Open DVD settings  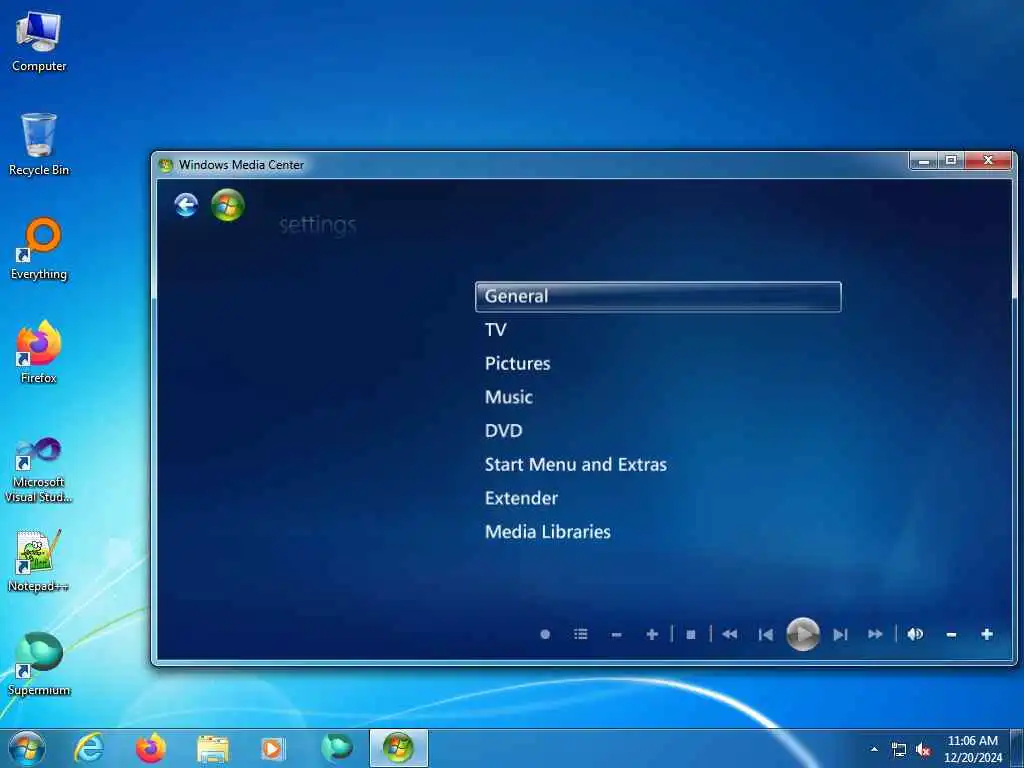[x=504, y=431]
